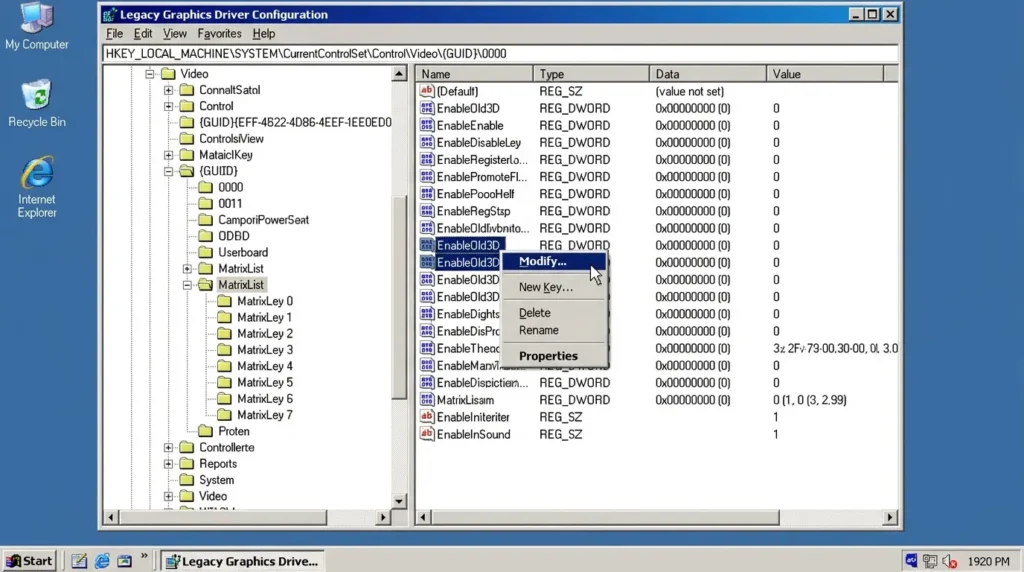Choose Rename in context menu
The width and height of the screenshot is (1024, 572).
[554, 330]
